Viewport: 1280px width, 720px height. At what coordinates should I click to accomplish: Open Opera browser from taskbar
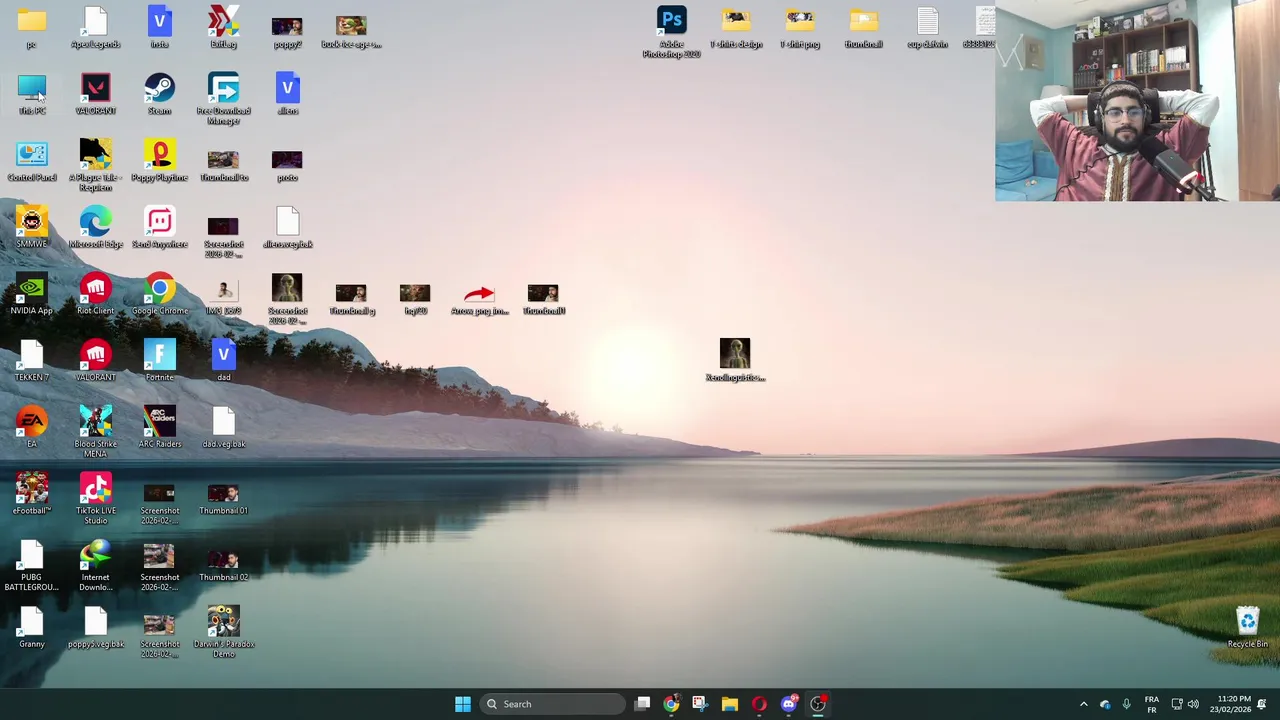point(759,704)
